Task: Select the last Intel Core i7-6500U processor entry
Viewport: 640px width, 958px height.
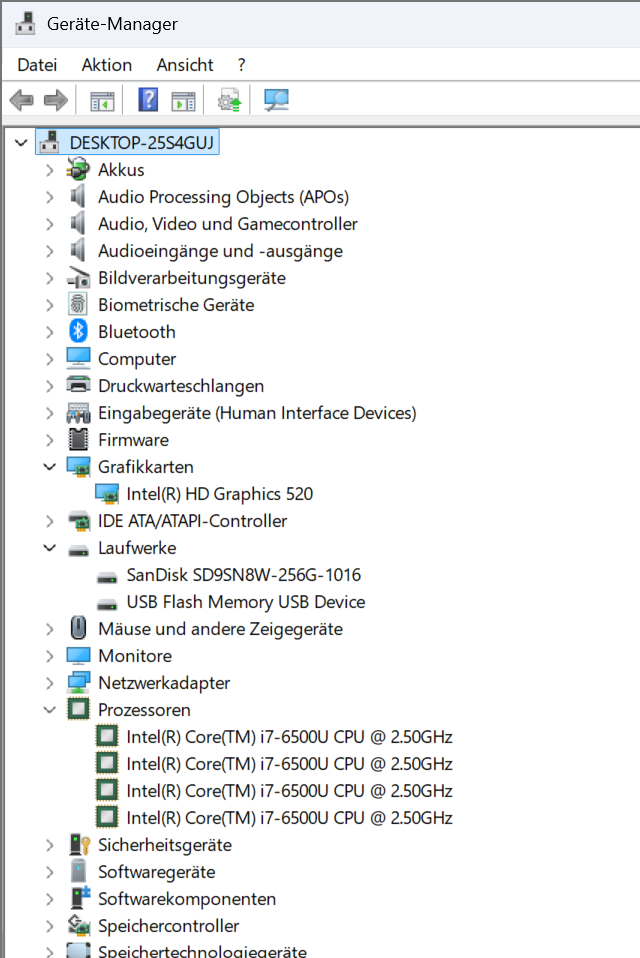Action: (x=289, y=817)
